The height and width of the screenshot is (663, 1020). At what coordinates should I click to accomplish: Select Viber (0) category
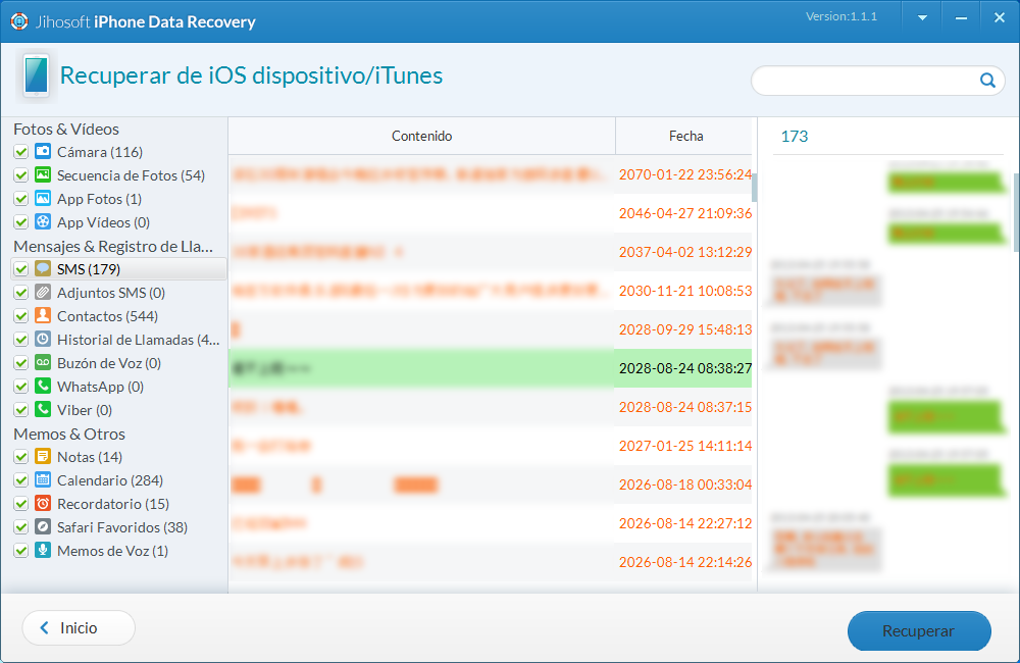click(85, 410)
